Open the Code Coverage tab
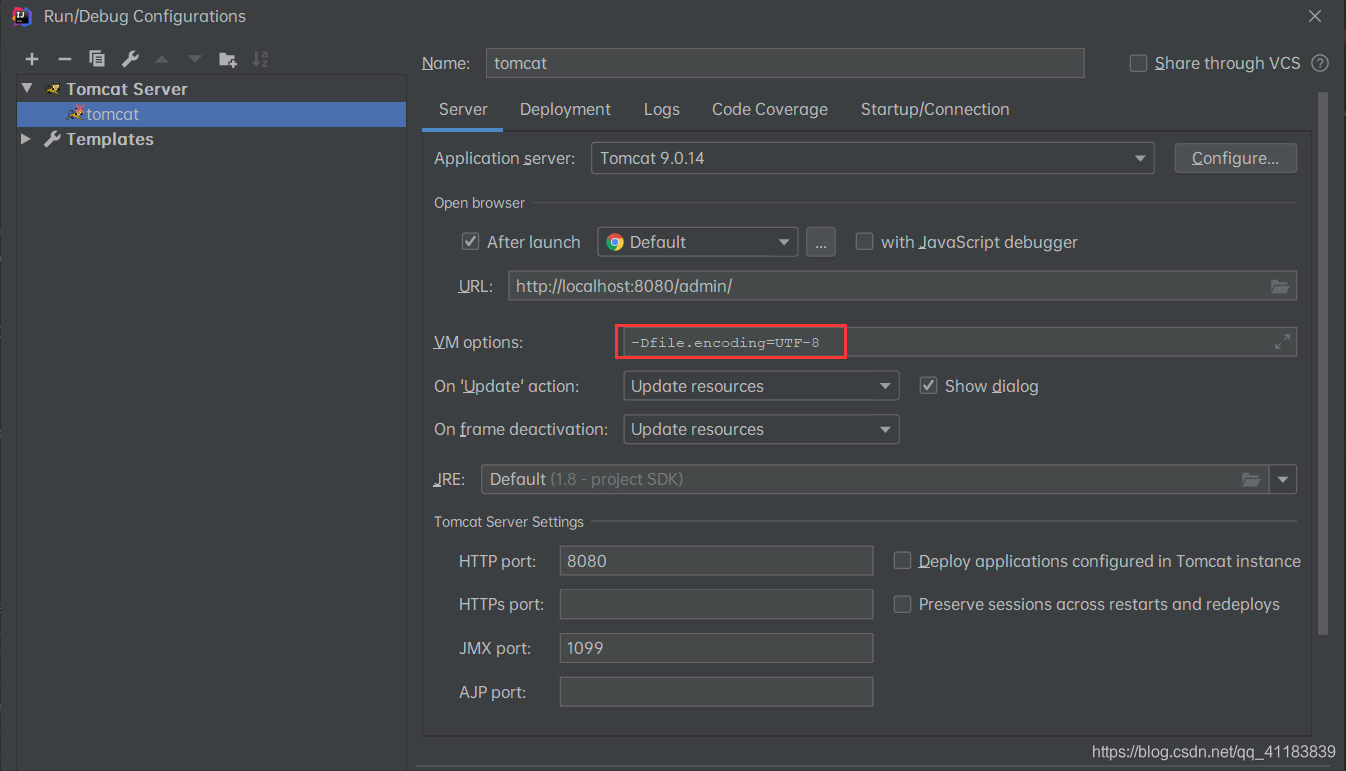 click(770, 109)
